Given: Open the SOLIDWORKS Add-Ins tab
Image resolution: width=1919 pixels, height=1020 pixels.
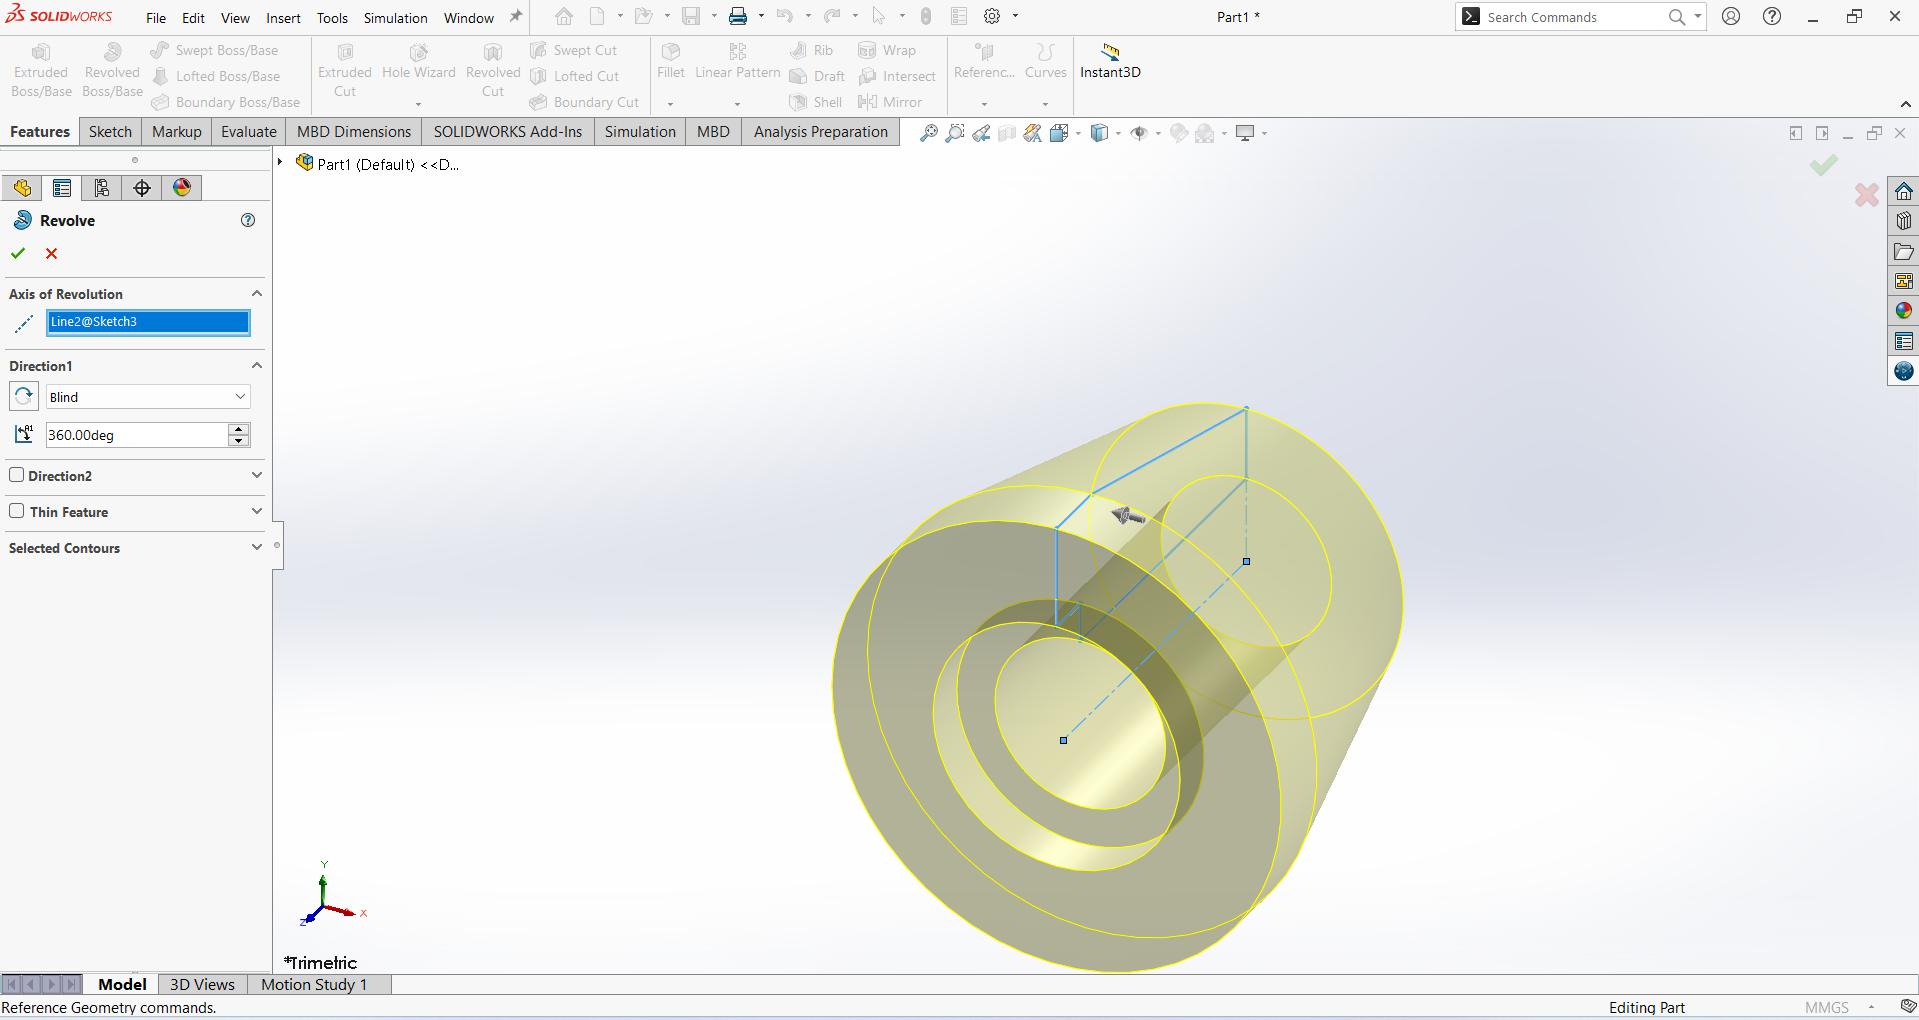Looking at the screenshot, I should click(508, 132).
